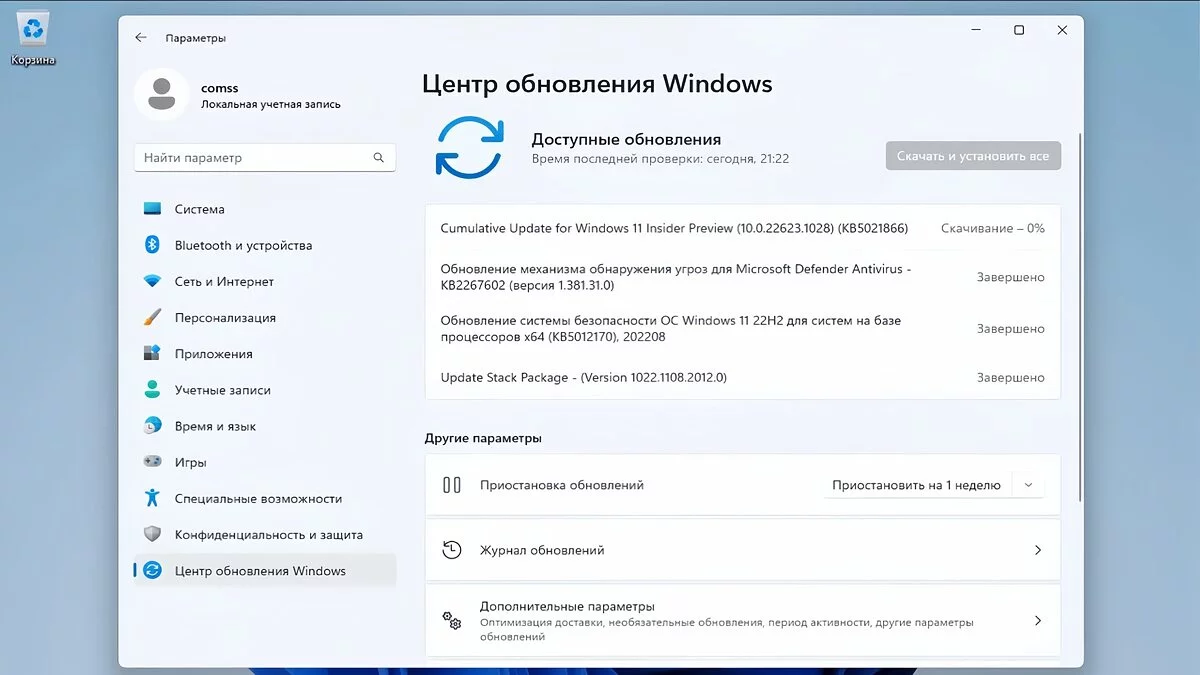Click the Система monitor icon
1200x675 pixels.
pos(152,209)
